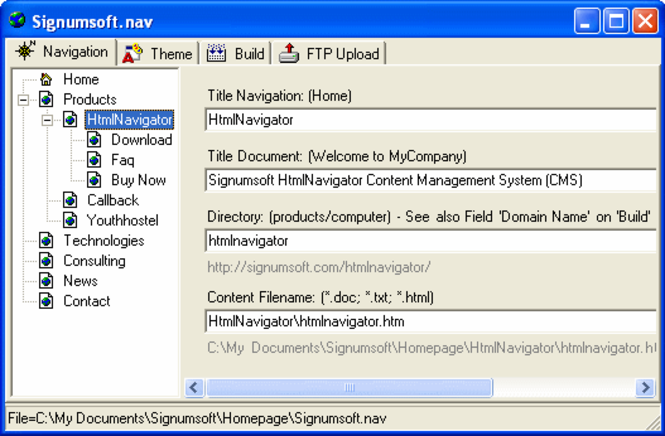This screenshot has width=665, height=436.
Task: Open the Build tab
Action: click(236, 53)
